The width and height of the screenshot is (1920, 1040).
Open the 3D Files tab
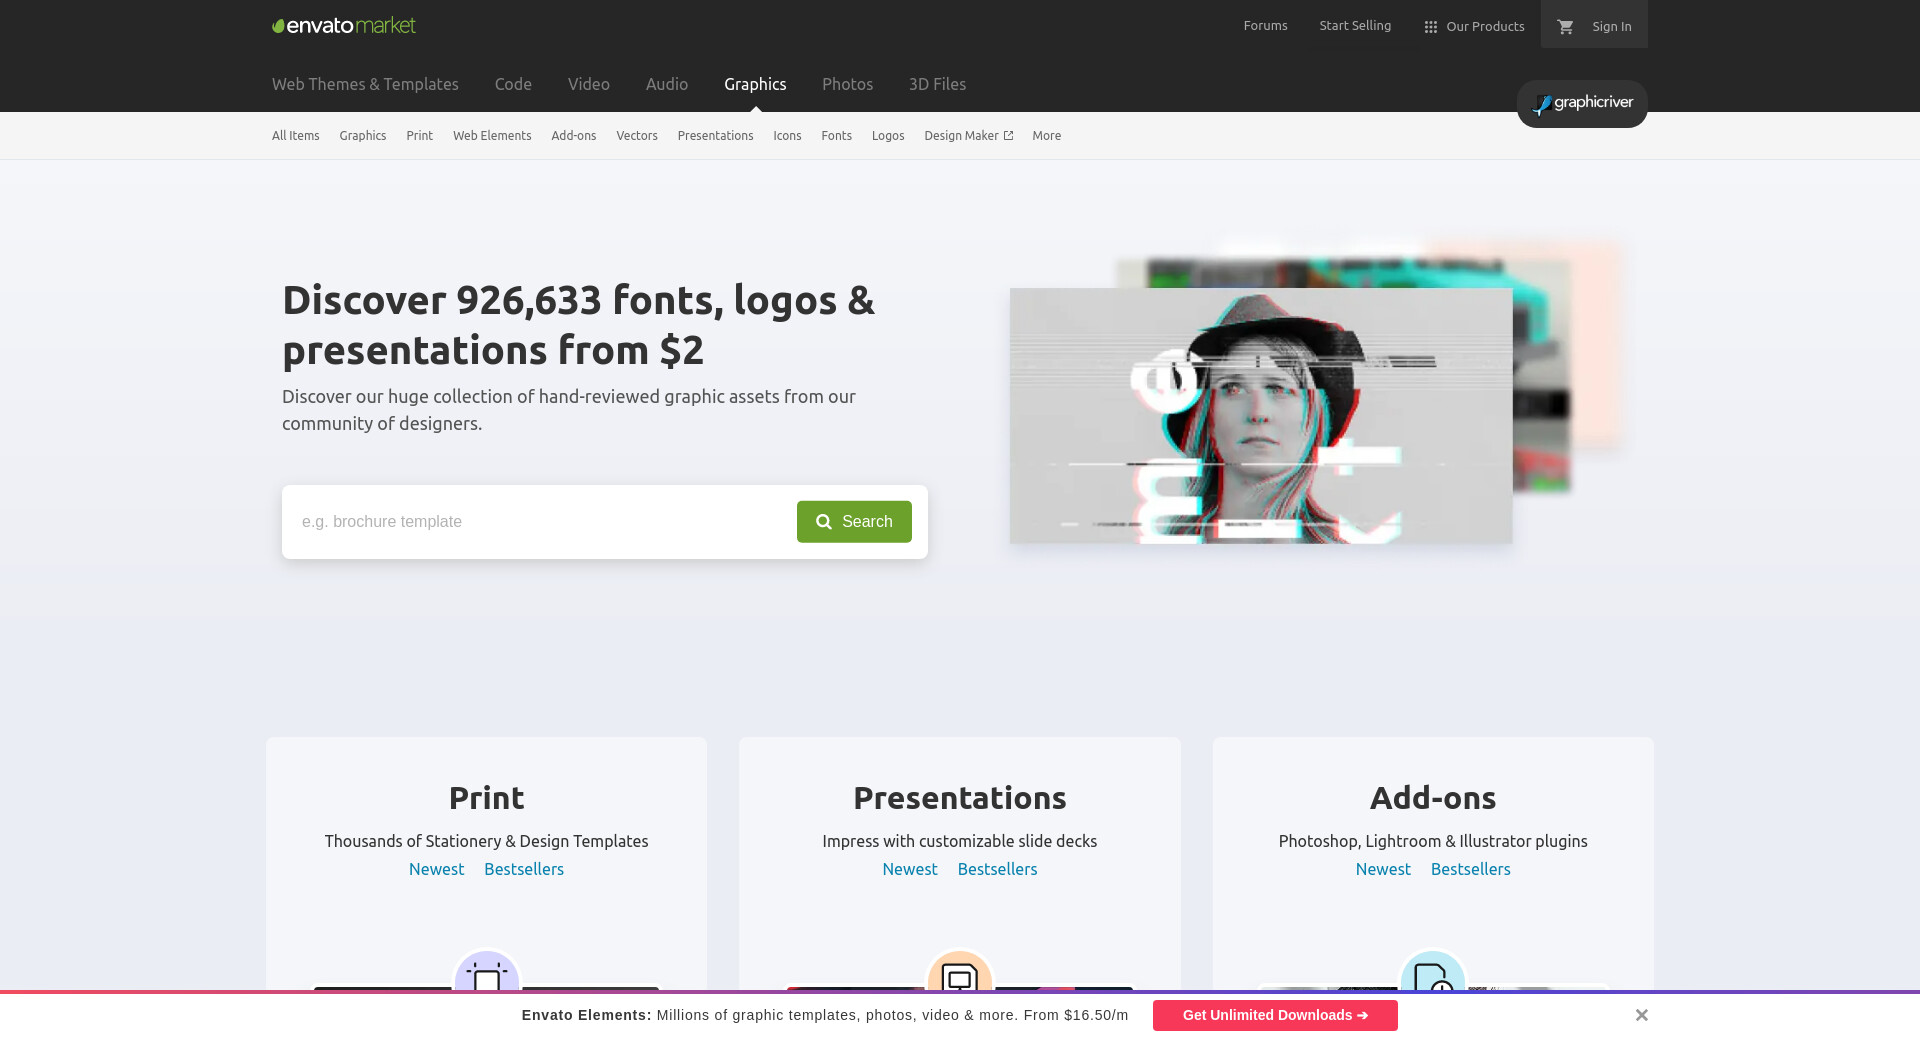click(x=937, y=84)
